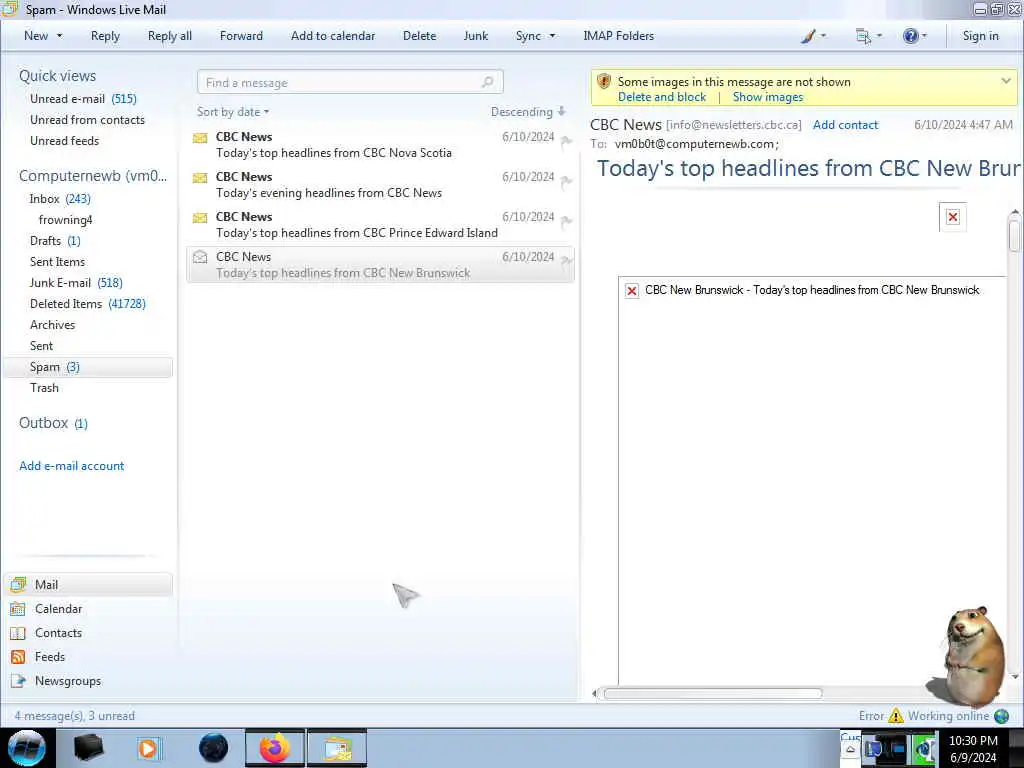Click Forward in the toolbar
This screenshot has height=768, width=1024.
tap(241, 36)
